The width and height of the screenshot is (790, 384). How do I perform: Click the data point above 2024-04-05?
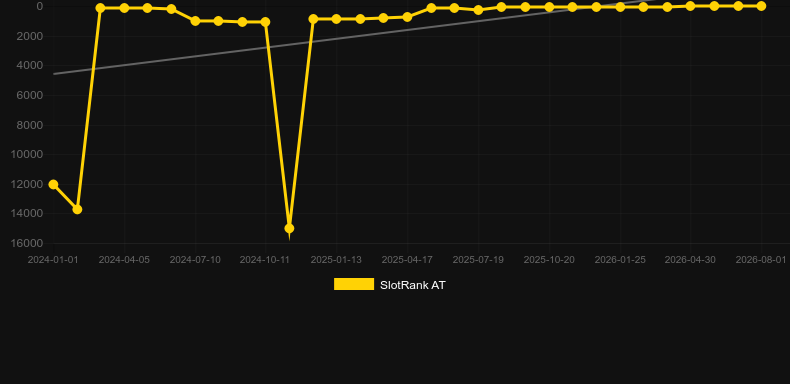pyautogui.click(x=124, y=8)
